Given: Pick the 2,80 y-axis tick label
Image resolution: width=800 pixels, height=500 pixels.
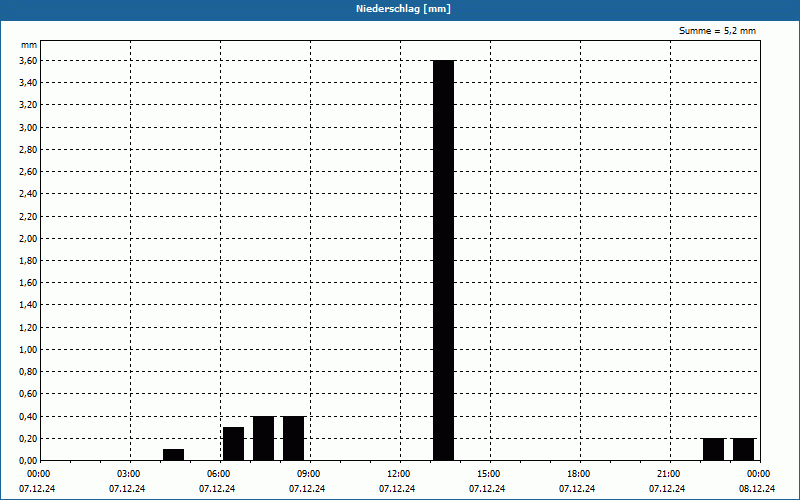Looking at the screenshot, I should 28,149.
